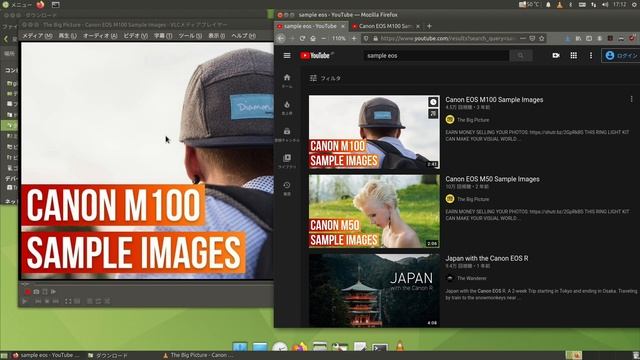Reset the 110% zoom level
Image resolution: width=640 pixels, height=360 pixels.
[x=338, y=38]
